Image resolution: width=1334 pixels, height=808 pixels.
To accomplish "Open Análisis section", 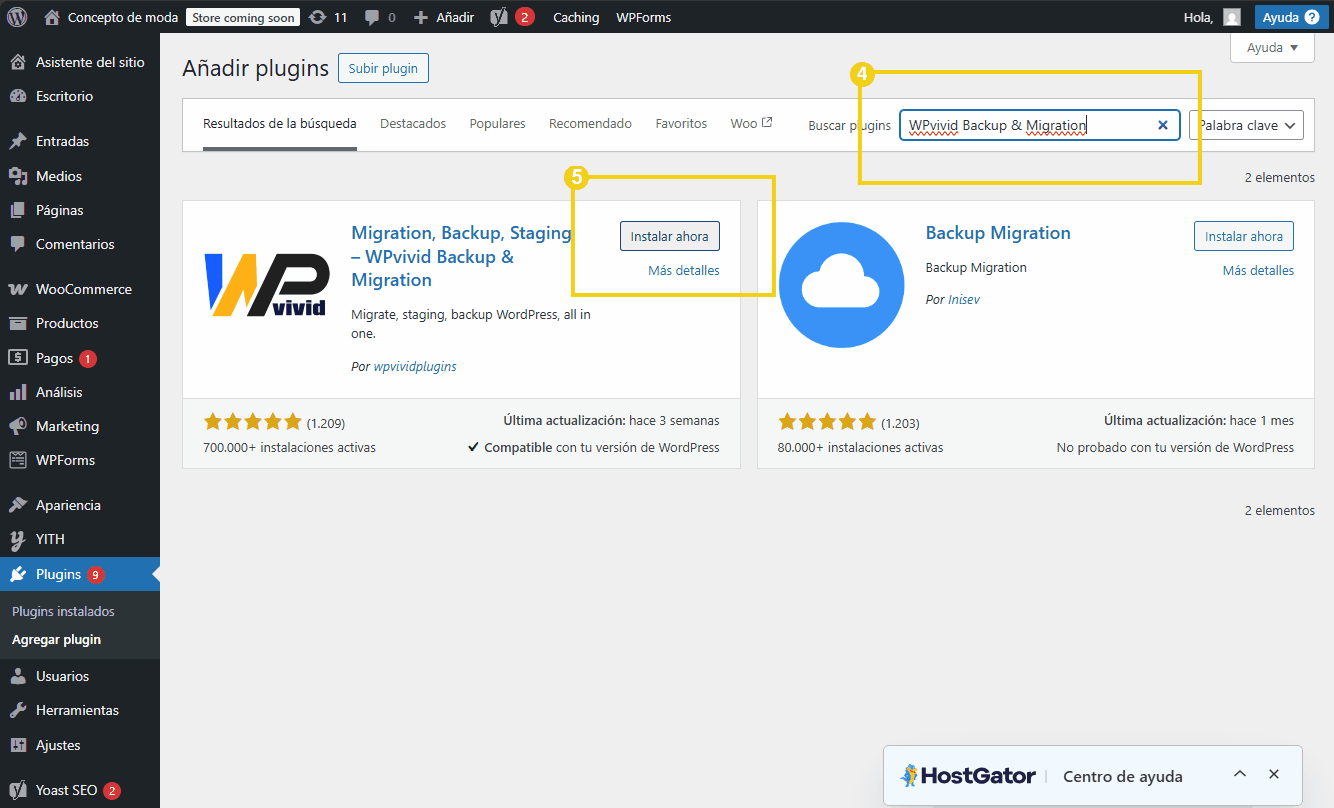I will [80, 392].
